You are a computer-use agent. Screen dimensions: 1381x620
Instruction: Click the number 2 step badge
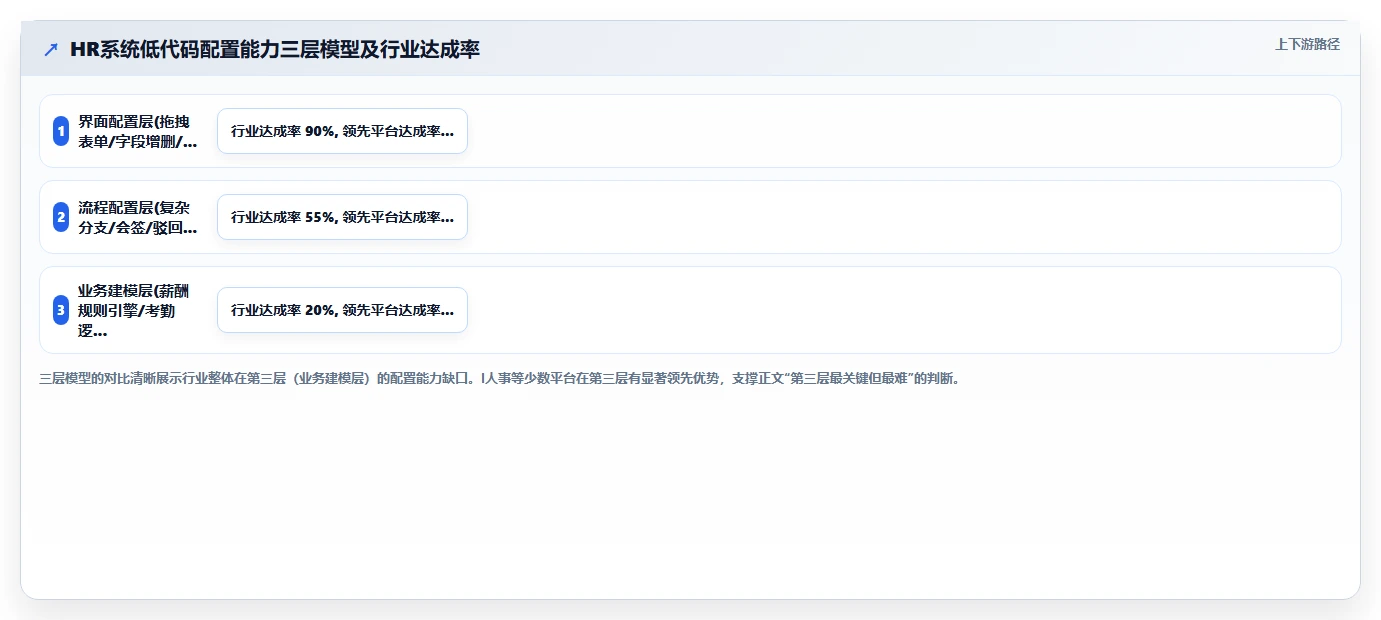(x=61, y=217)
